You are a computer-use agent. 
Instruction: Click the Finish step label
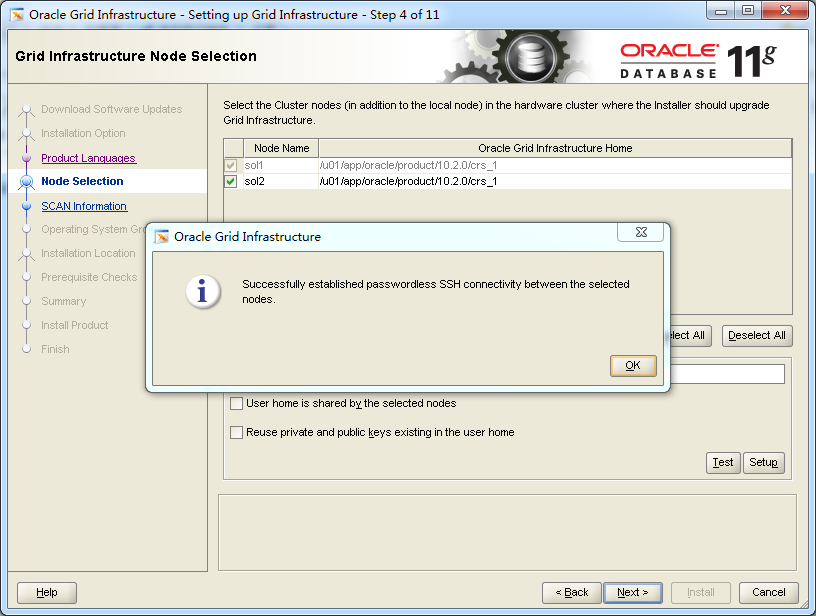(x=55, y=349)
